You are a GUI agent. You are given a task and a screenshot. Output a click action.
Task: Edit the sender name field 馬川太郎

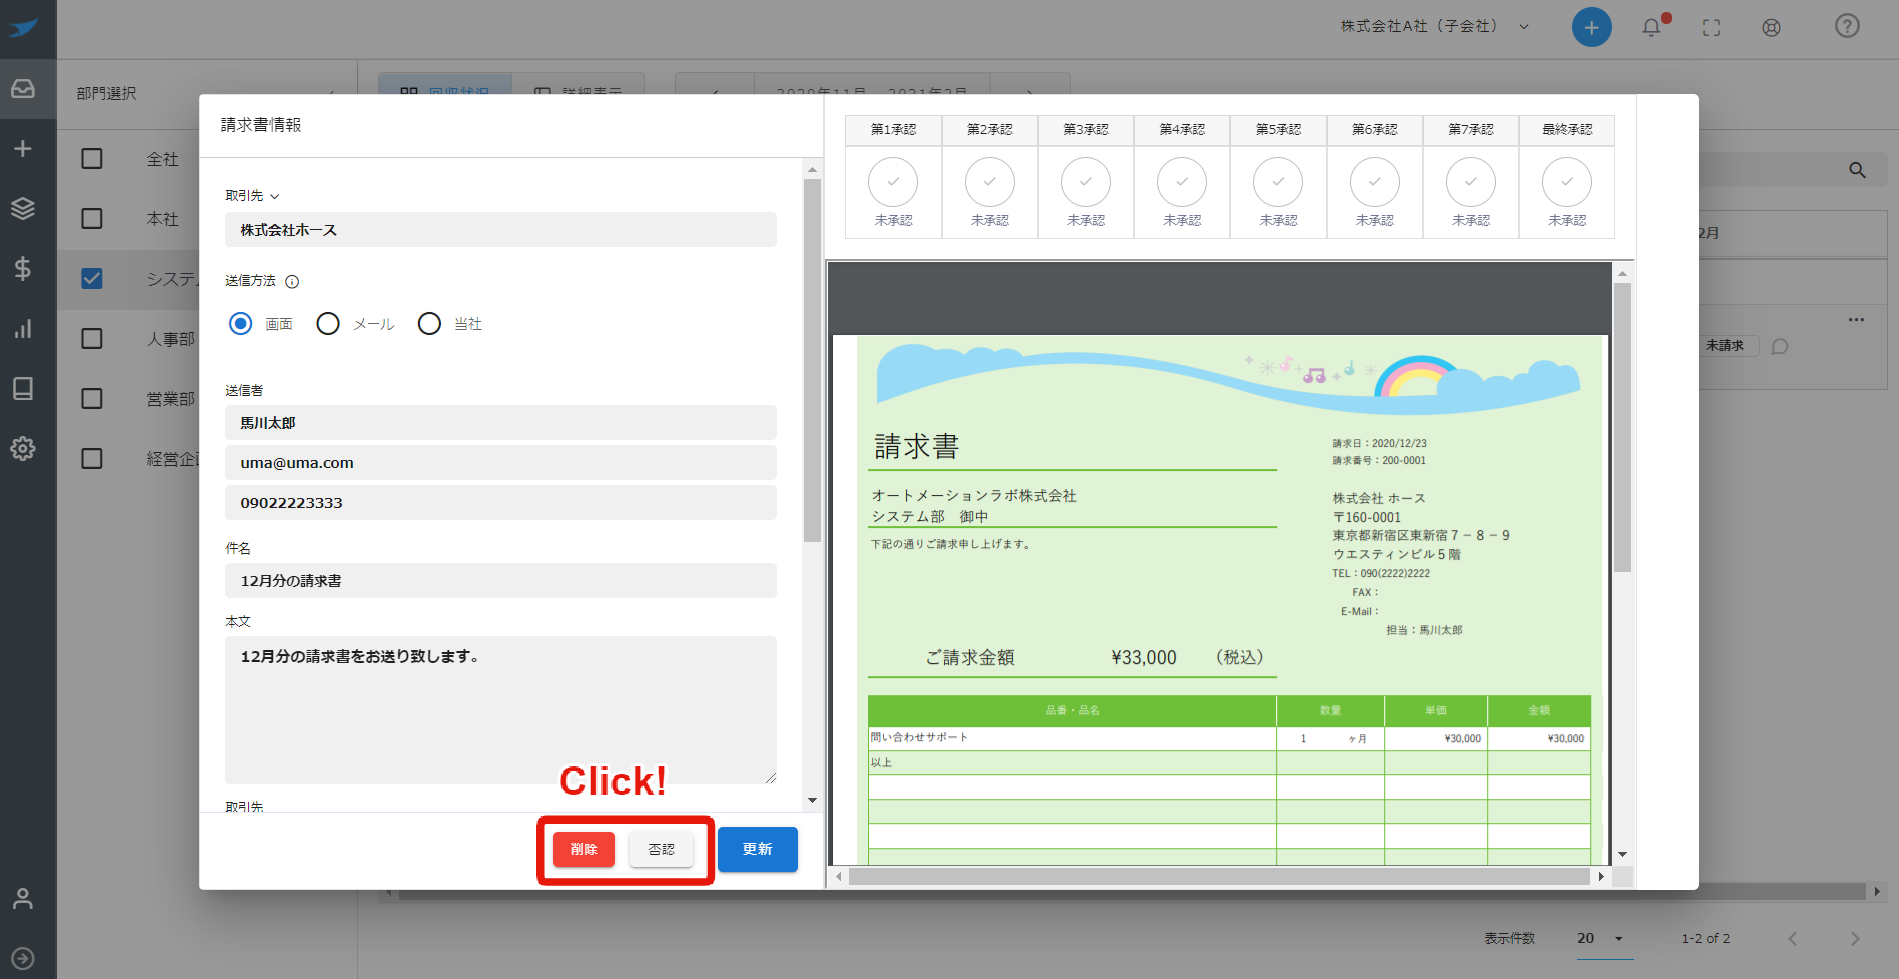[501, 423]
